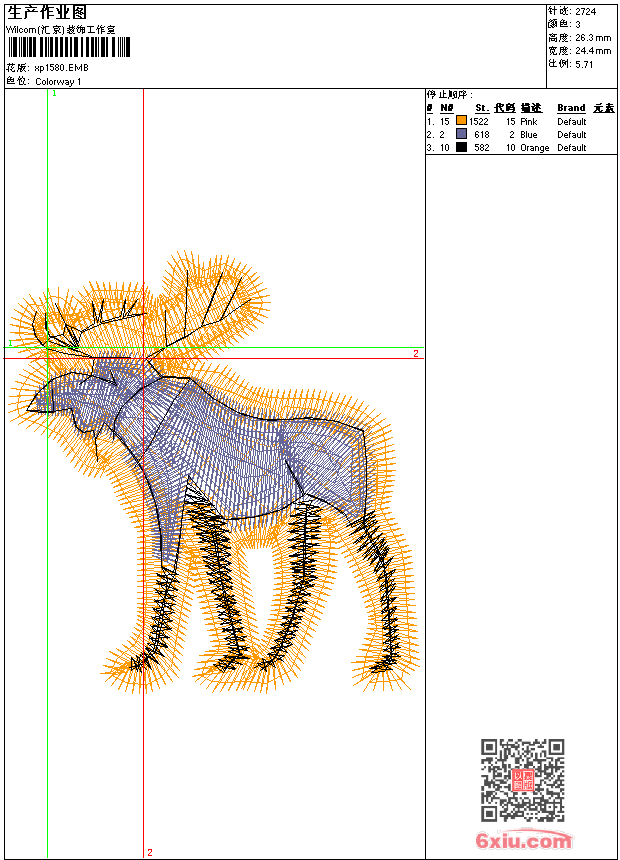Viewport: 620px width, 860px height.
Task: Click the file name xp1580.EMB
Action: (61, 68)
